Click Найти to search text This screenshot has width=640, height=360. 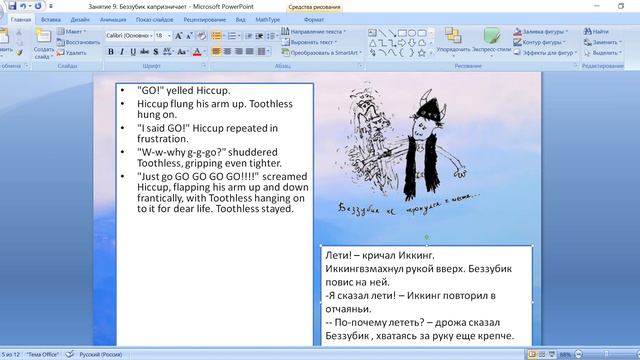[x=596, y=31]
